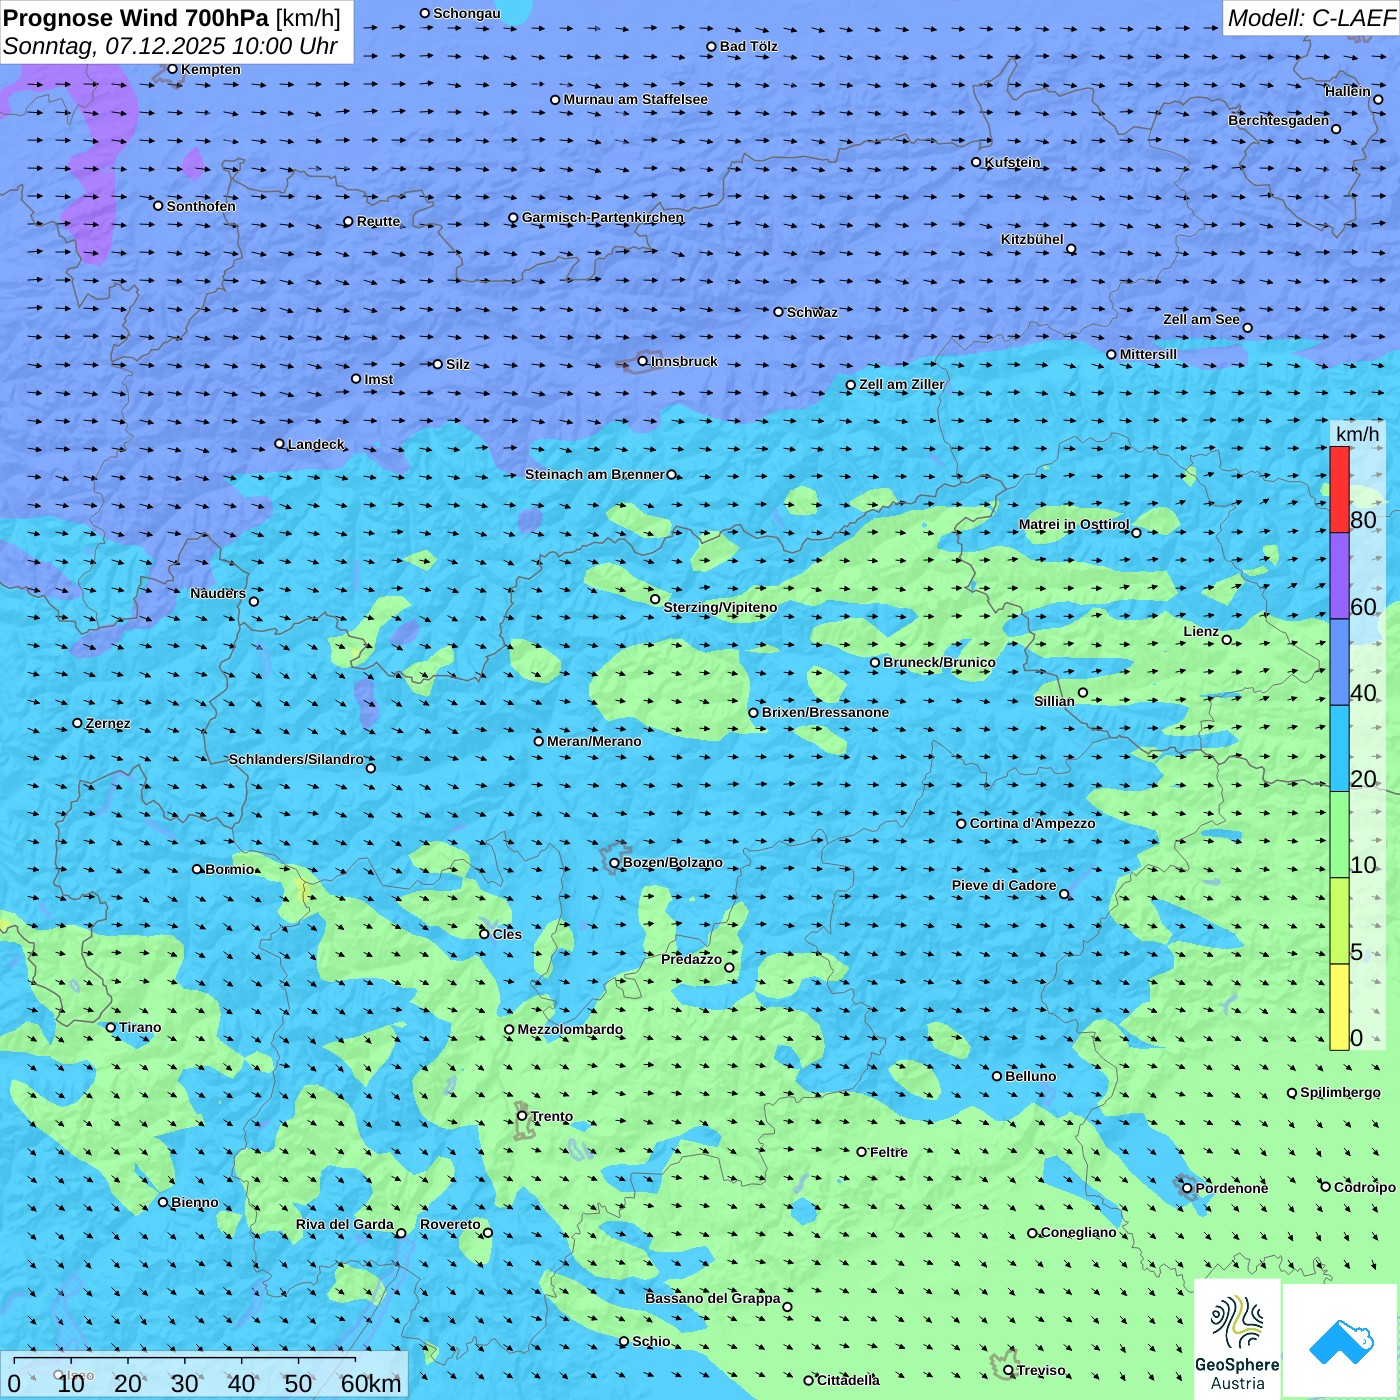This screenshot has width=1400, height=1400.
Task: Click the blue cloud logo icon
Action: [1341, 1341]
